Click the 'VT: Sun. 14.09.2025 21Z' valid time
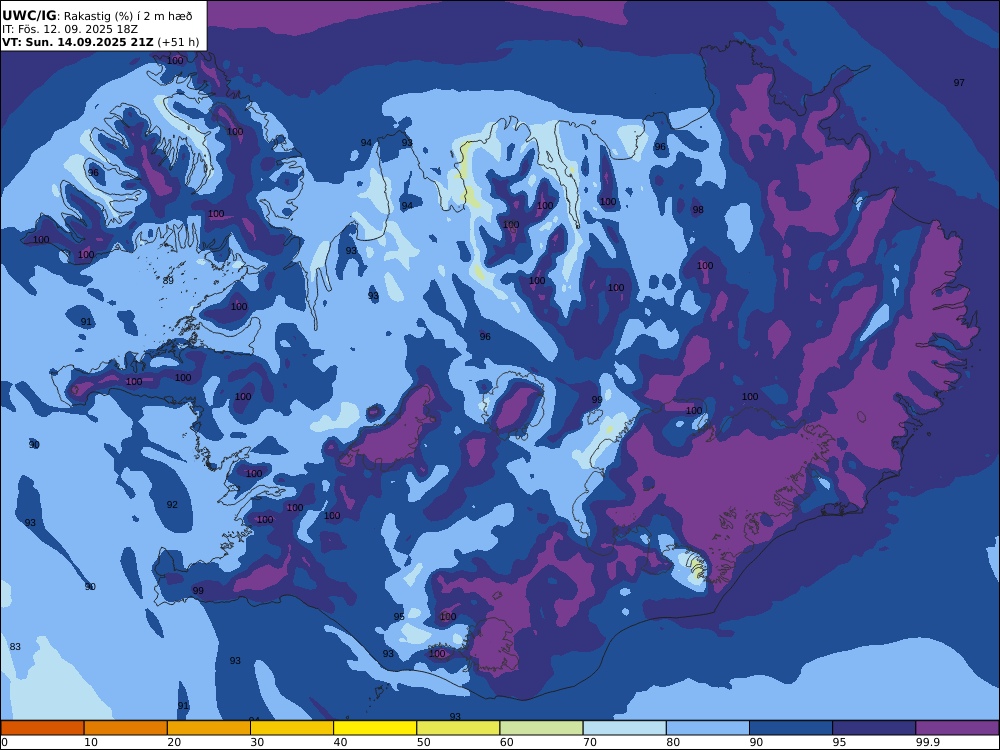 pos(78,42)
